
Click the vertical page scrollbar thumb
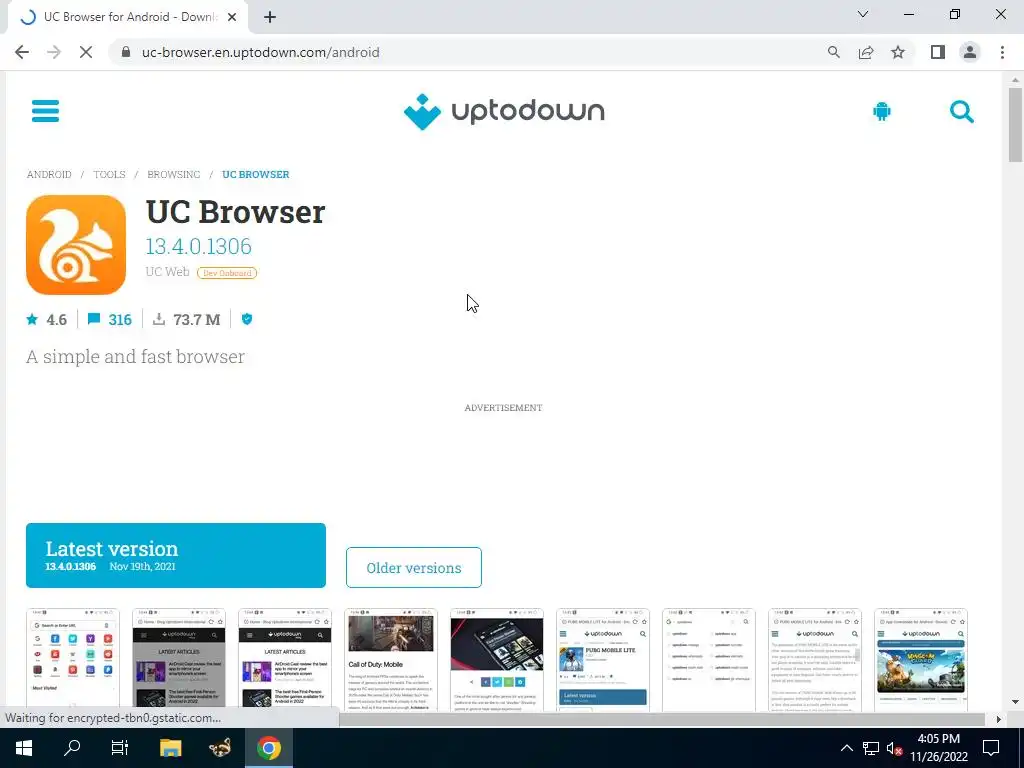(x=1015, y=124)
